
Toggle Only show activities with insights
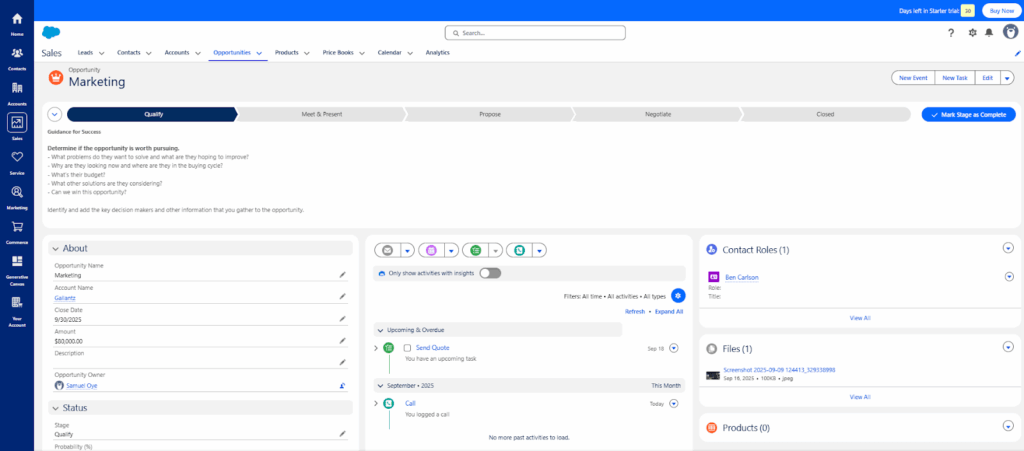[490, 273]
